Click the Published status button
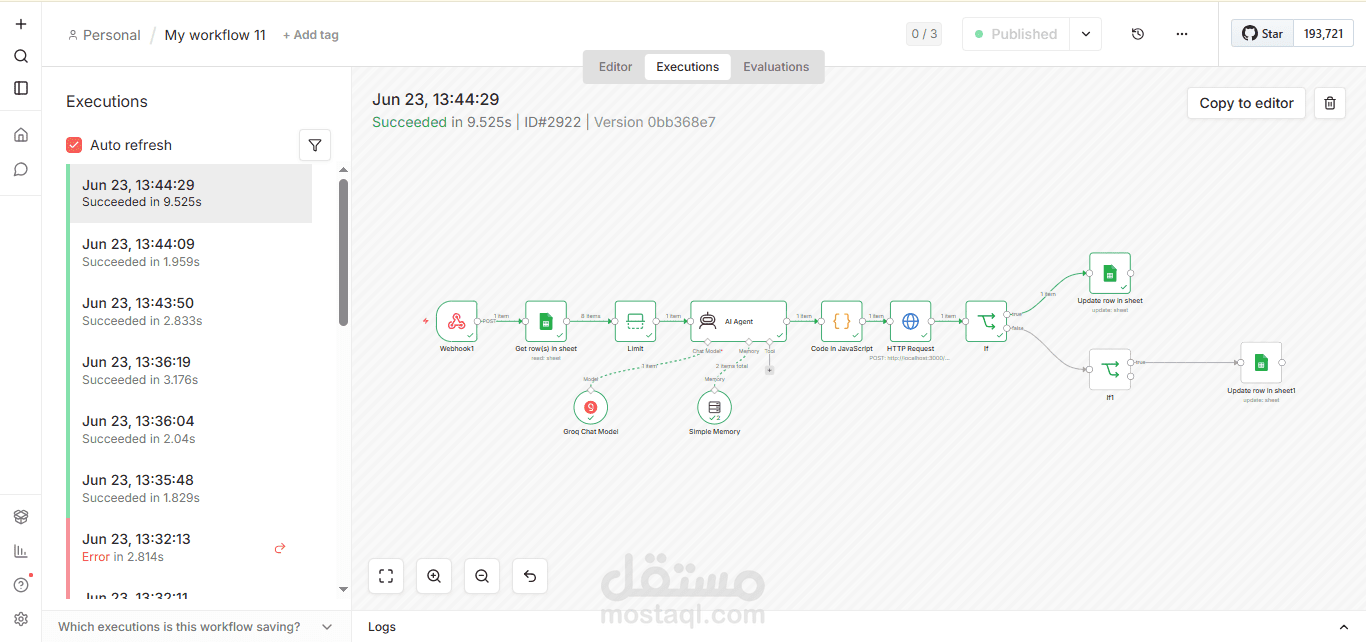1366x642 pixels. 1016,34
